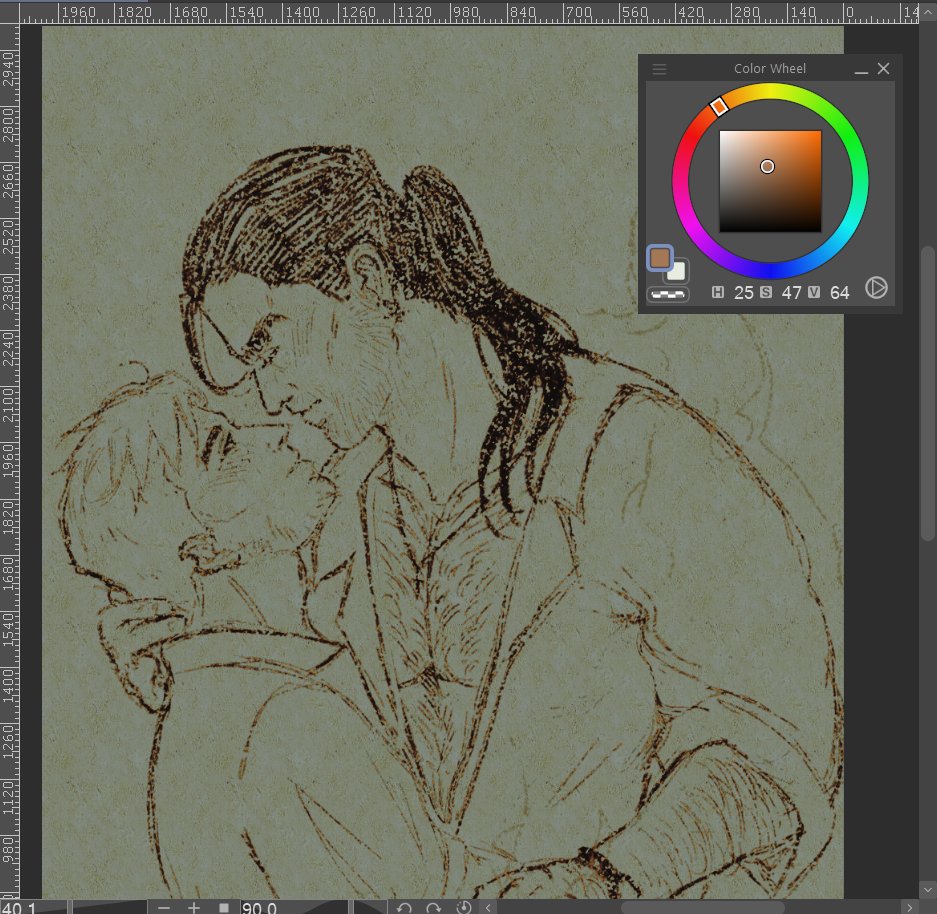Screen dimensions: 937x914
Task: Click the horizontal scrollbar right arrow
Action: click(x=910, y=907)
